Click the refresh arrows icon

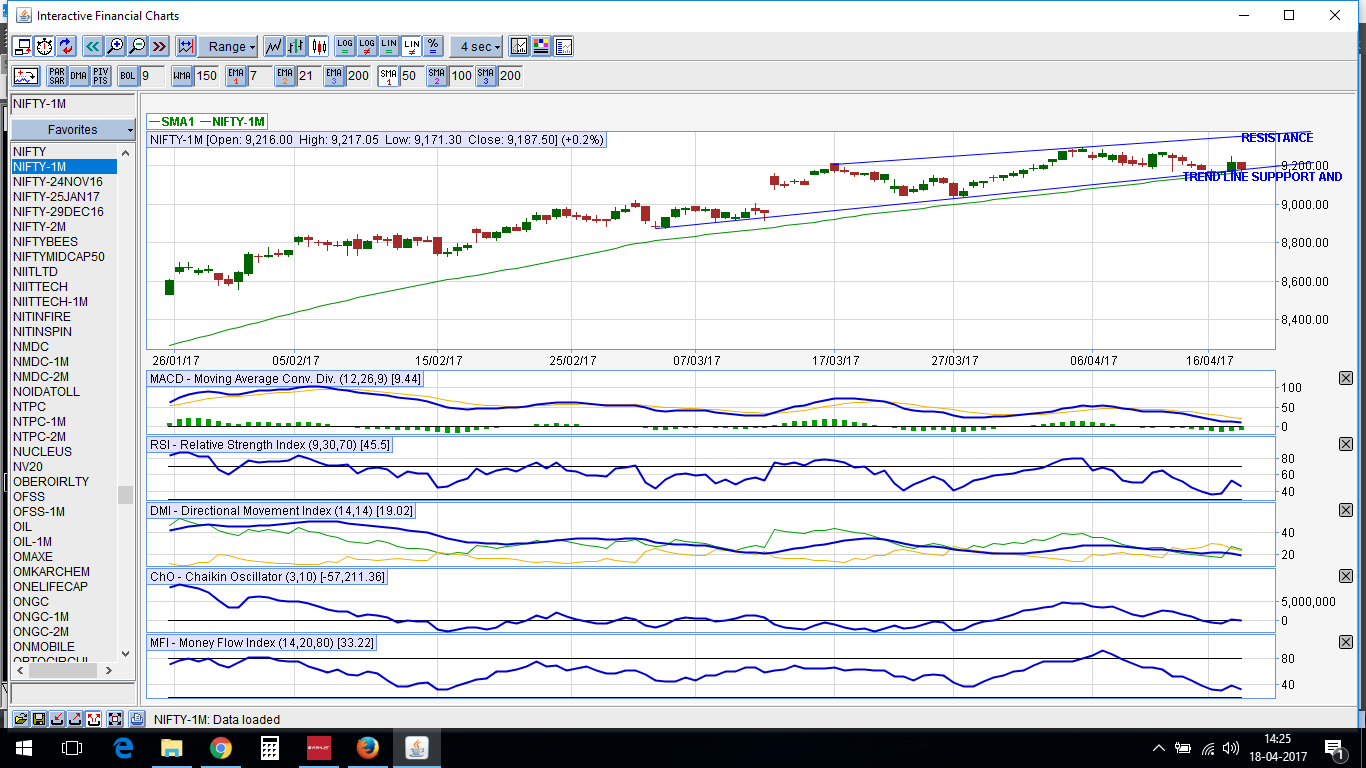click(x=67, y=46)
